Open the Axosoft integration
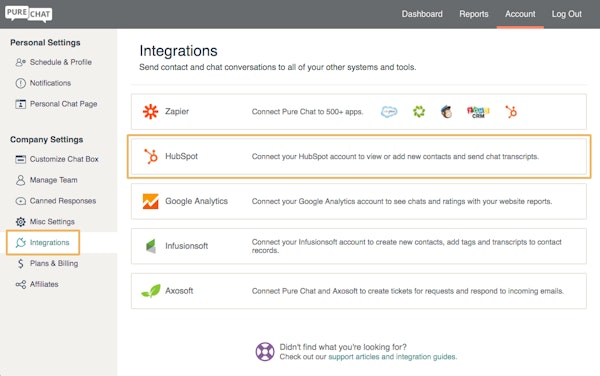This screenshot has height=376, width=600. coord(359,291)
